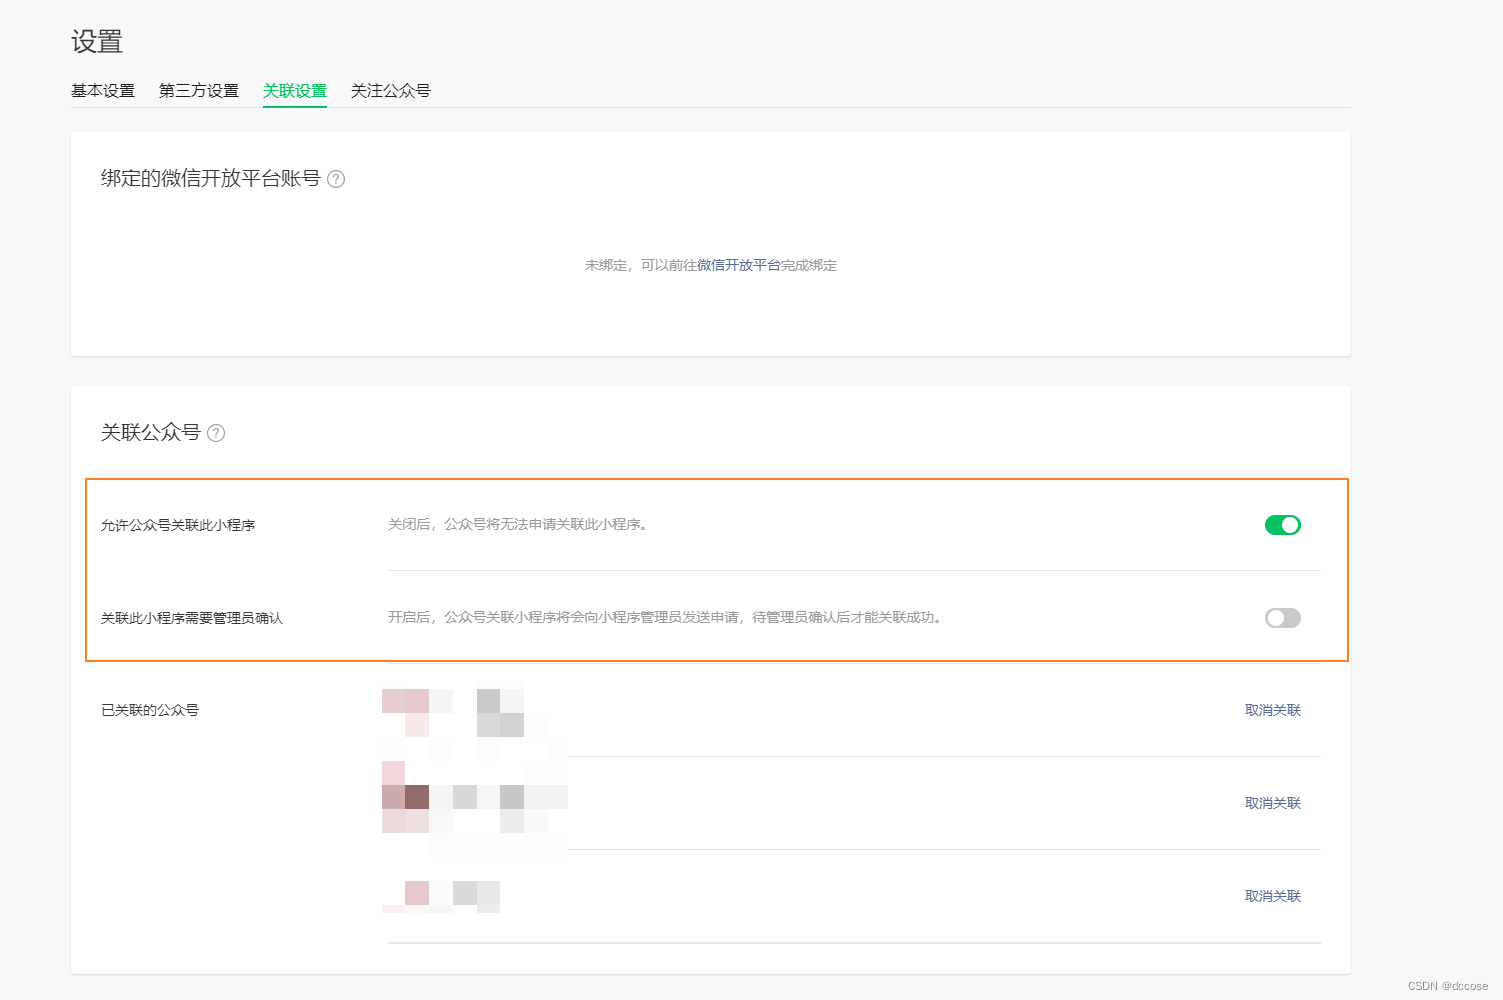Click the 设置 page title

pyautogui.click(x=97, y=42)
